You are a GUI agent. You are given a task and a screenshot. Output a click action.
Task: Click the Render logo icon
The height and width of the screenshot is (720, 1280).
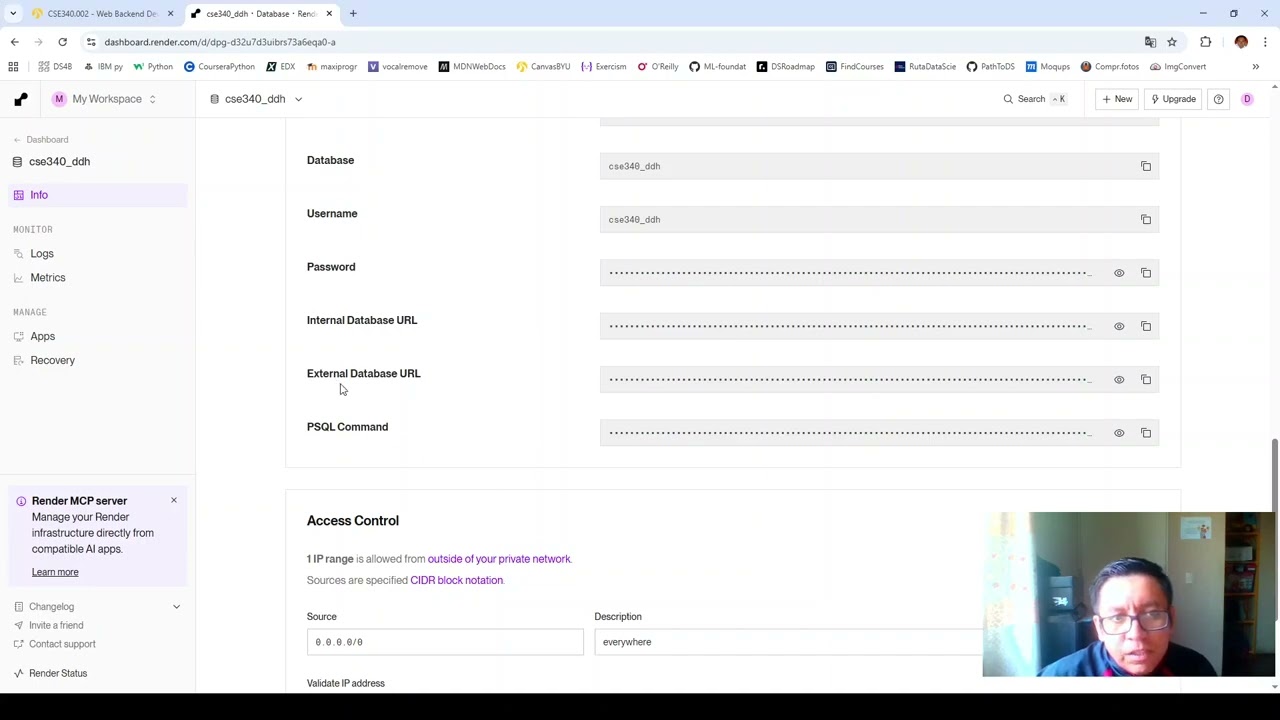click(x=20, y=99)
